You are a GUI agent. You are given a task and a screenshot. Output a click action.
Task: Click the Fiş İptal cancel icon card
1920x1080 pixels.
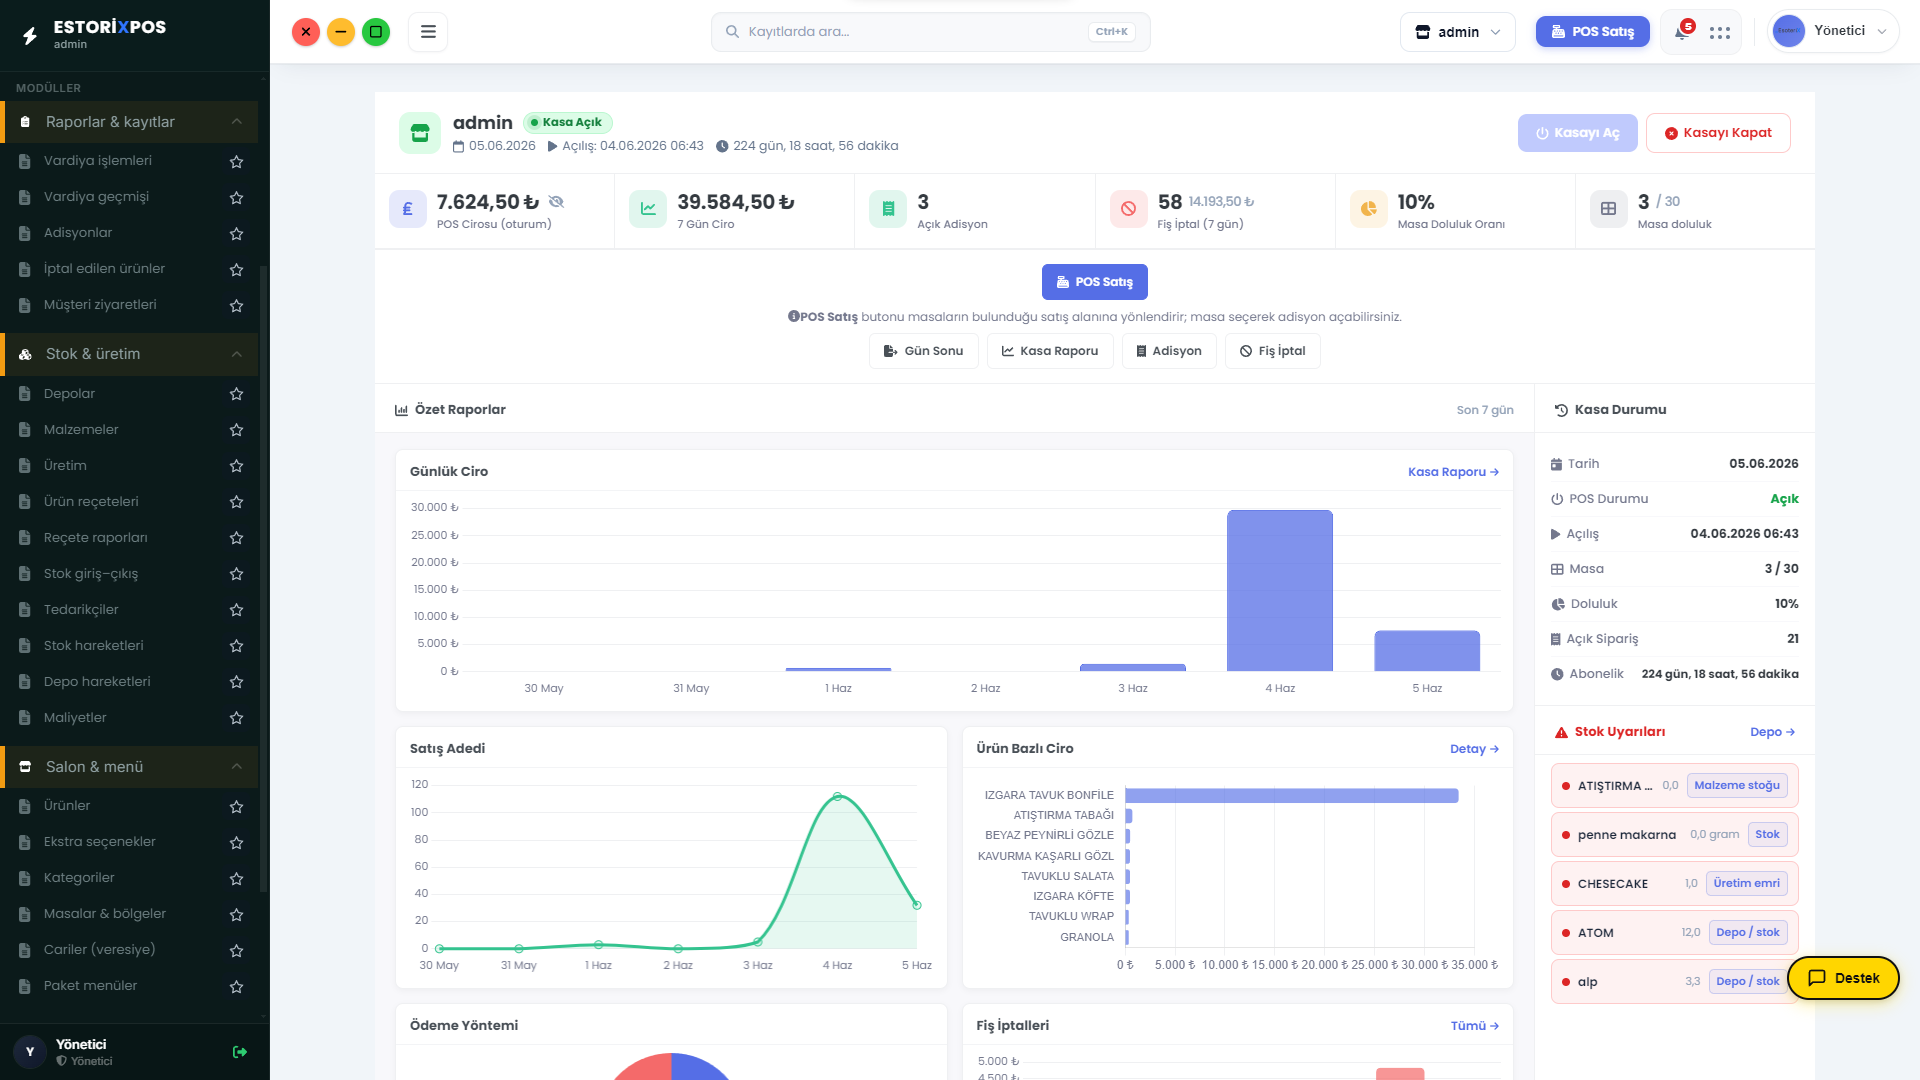click(x=1128, y=209)
